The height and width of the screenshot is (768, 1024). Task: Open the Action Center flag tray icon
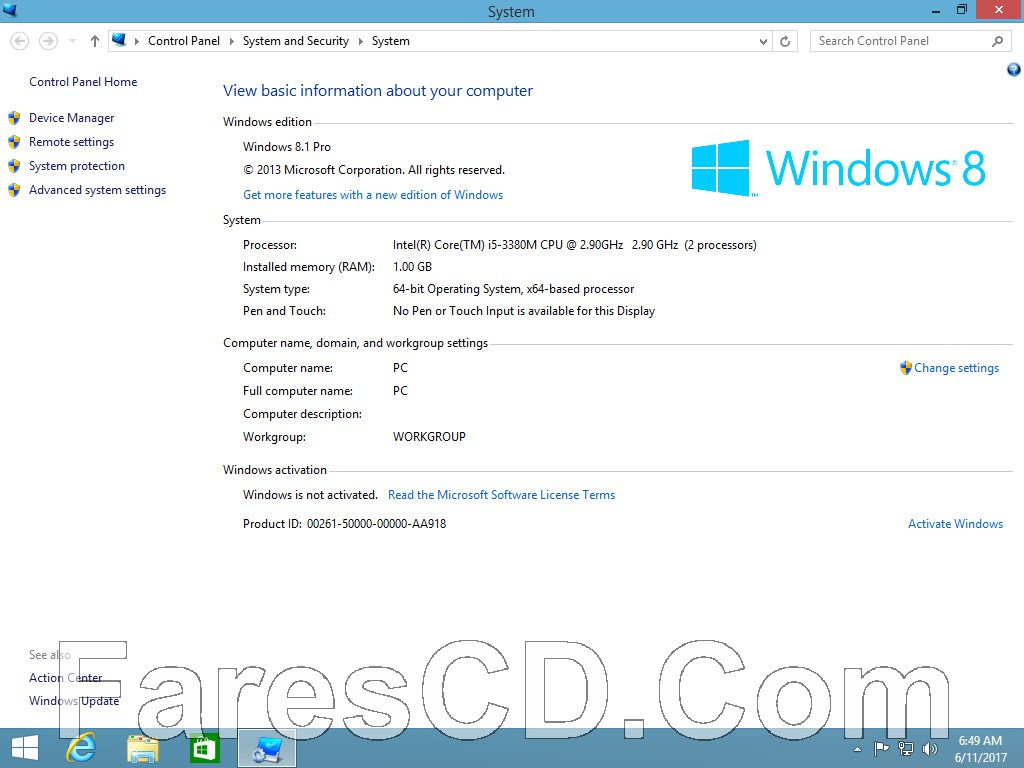click(x=881, y=748)
